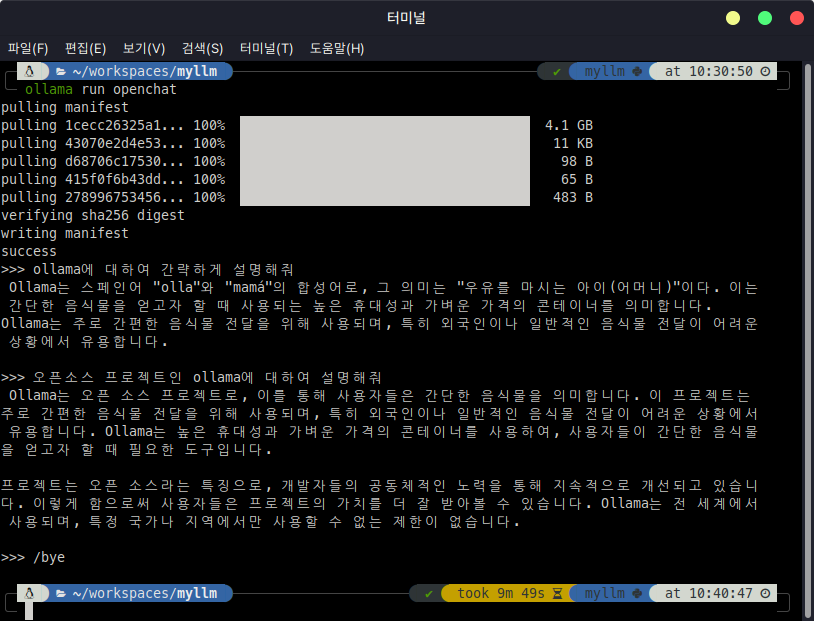Click the folder icon in top prompt path
814x621 pixels.
pos(61,72)
